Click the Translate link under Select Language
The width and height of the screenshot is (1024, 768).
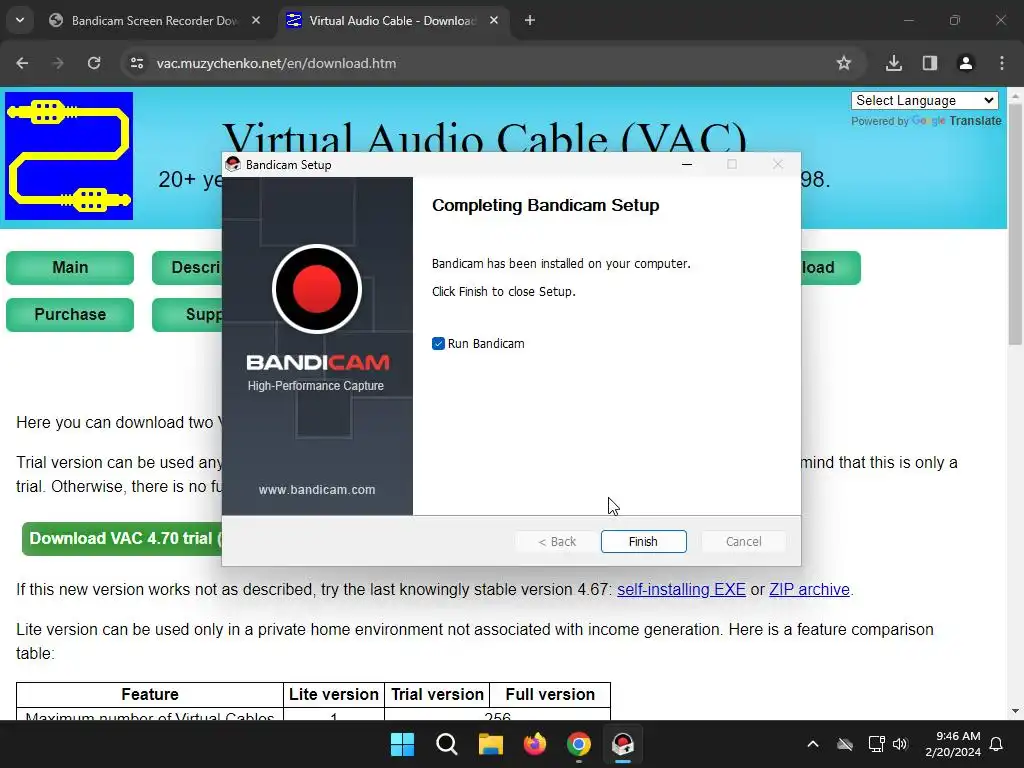click(975, 121)
